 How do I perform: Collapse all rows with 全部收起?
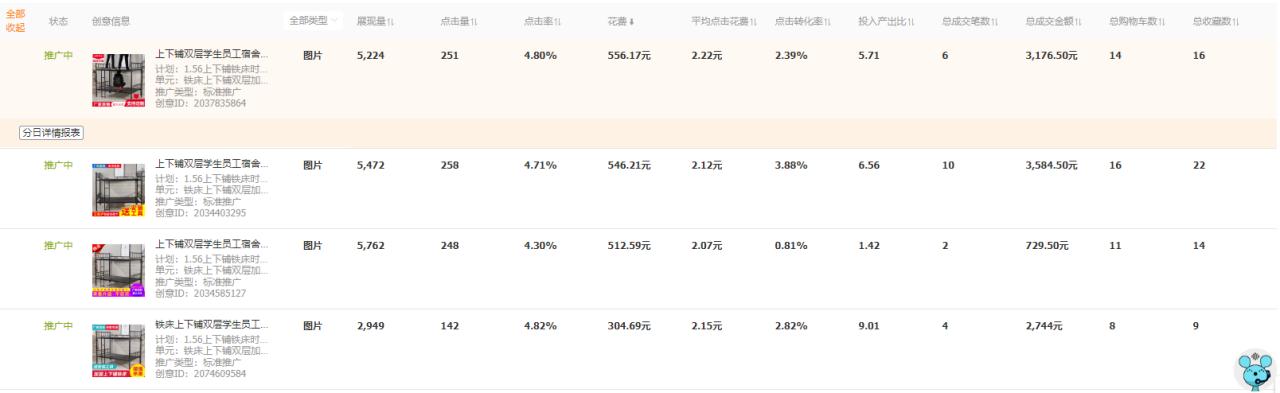[16, 21]
